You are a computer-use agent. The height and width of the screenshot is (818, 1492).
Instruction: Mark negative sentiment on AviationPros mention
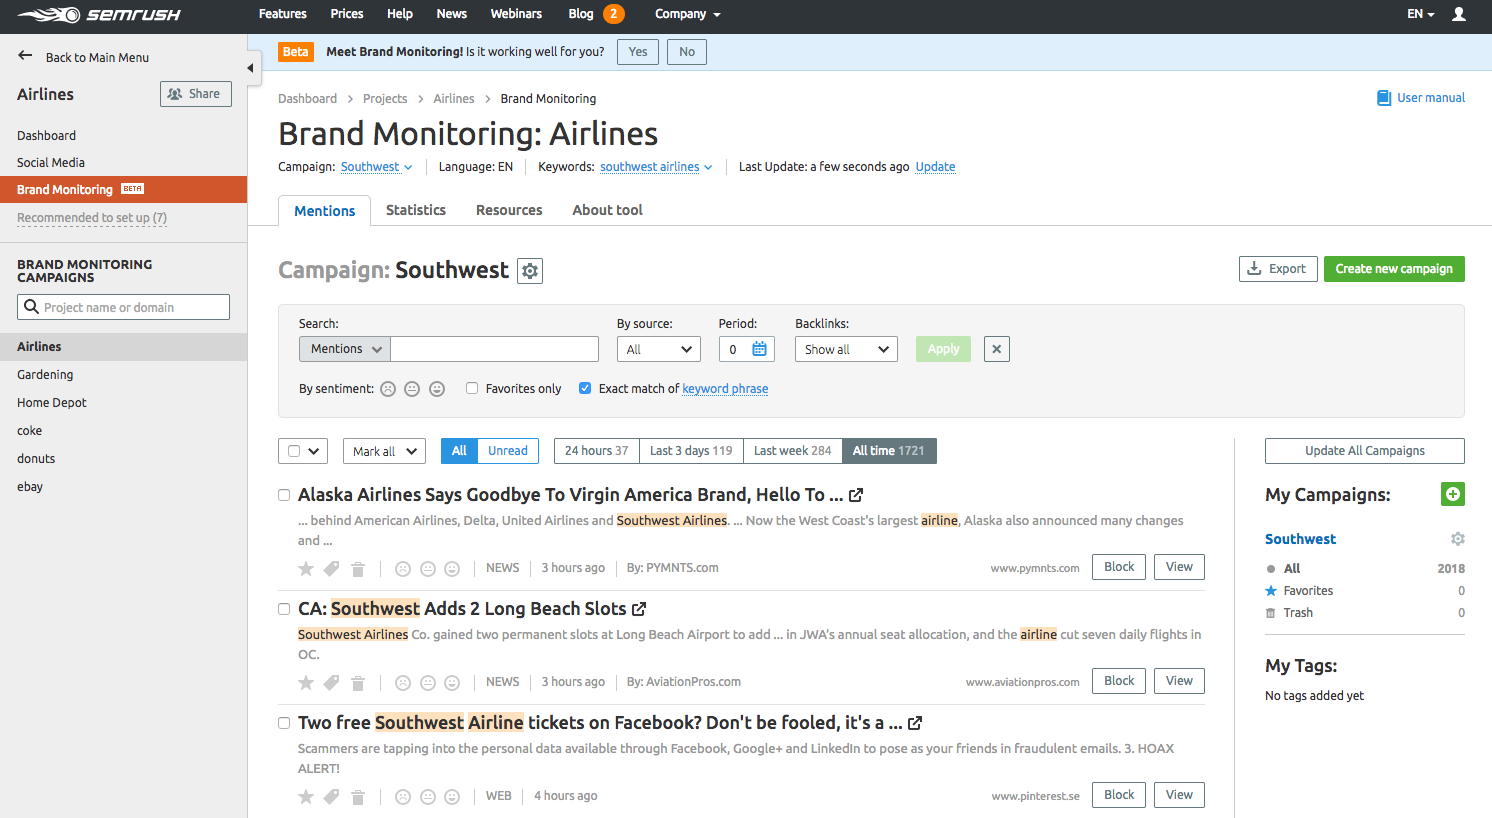coord(403,683)
